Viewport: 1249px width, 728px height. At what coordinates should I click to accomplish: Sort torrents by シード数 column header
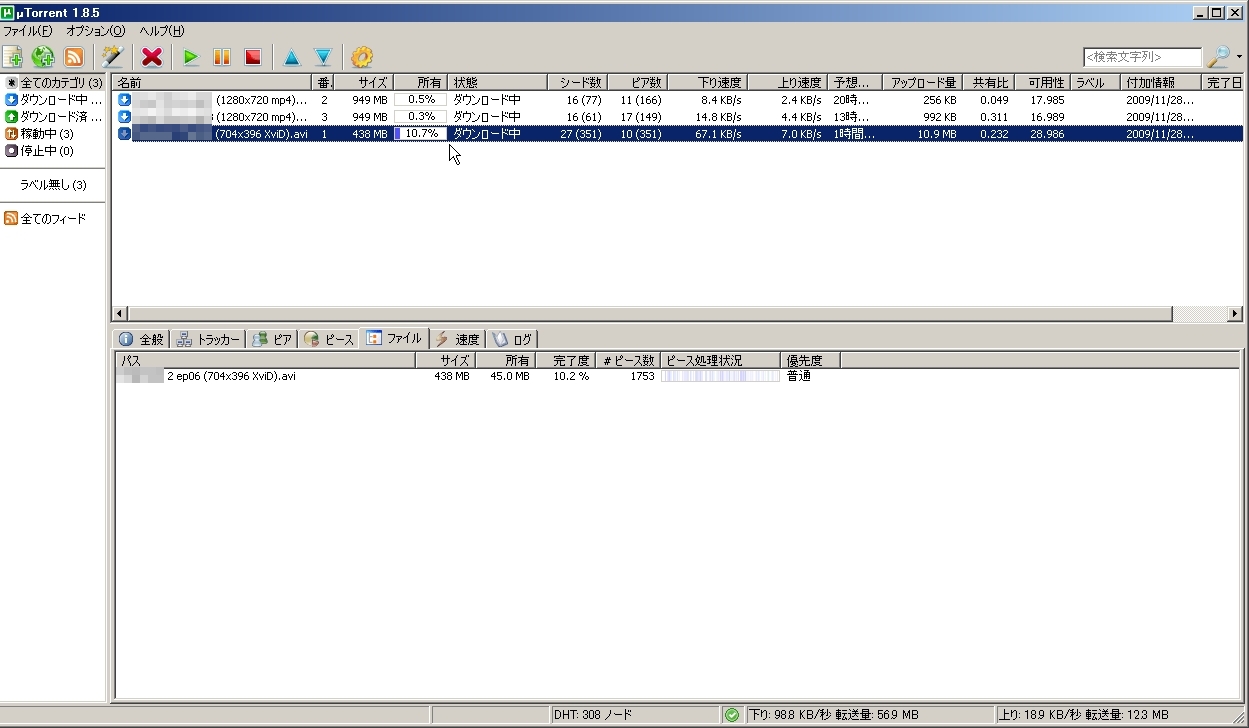pyautogui.click(x=577, y=82)
